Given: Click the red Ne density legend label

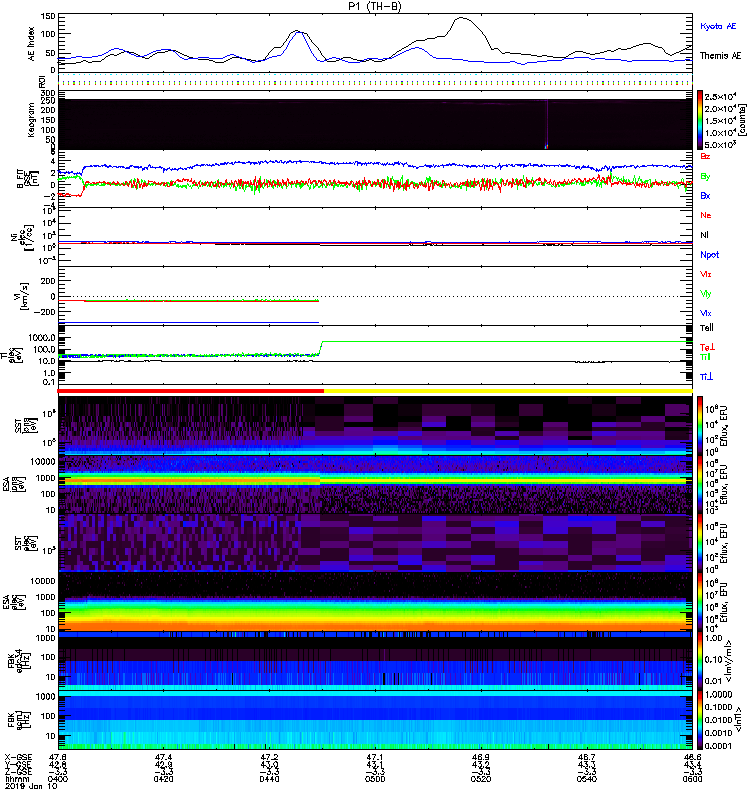Looking at the screenshot, I should (x=706, y=215).
